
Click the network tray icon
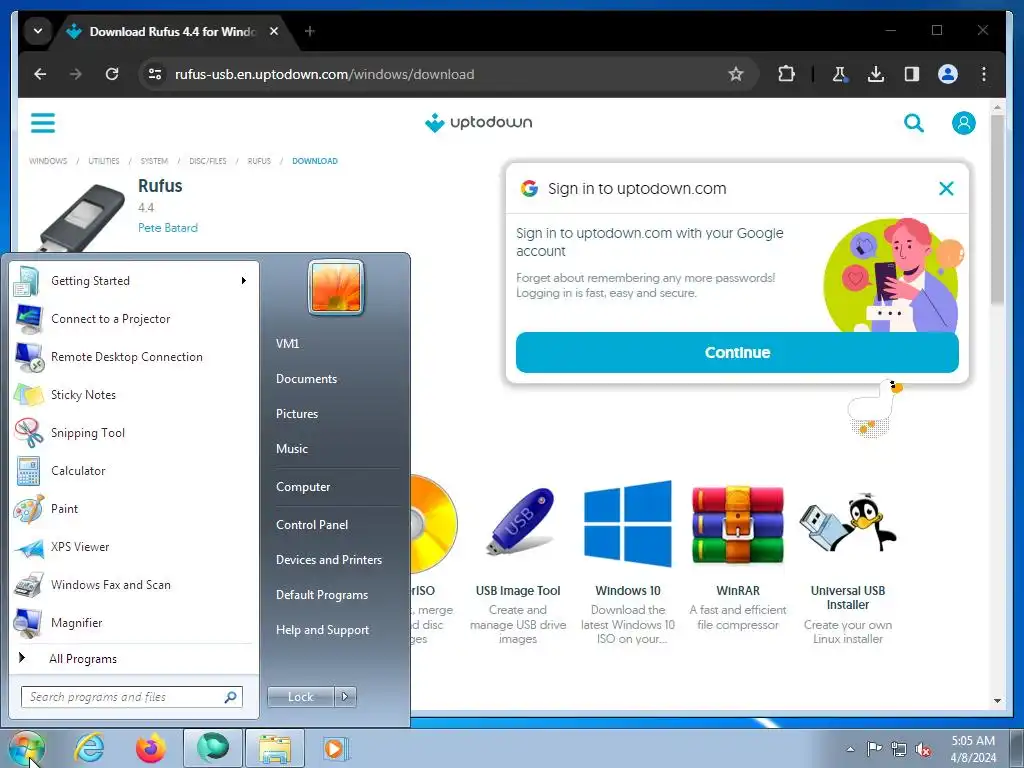coord(899,750)
